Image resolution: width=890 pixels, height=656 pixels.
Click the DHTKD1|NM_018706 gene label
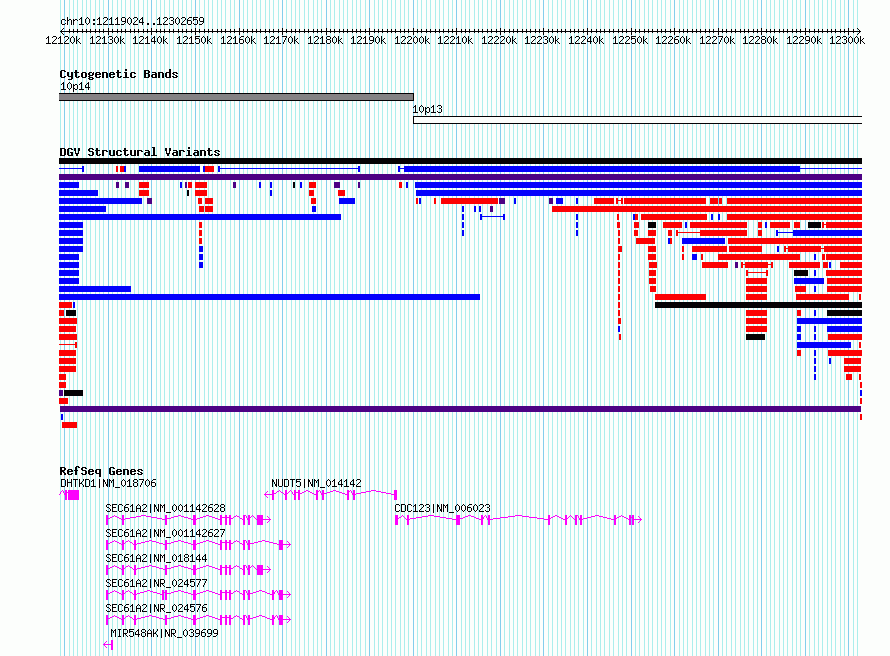(108, 483)
